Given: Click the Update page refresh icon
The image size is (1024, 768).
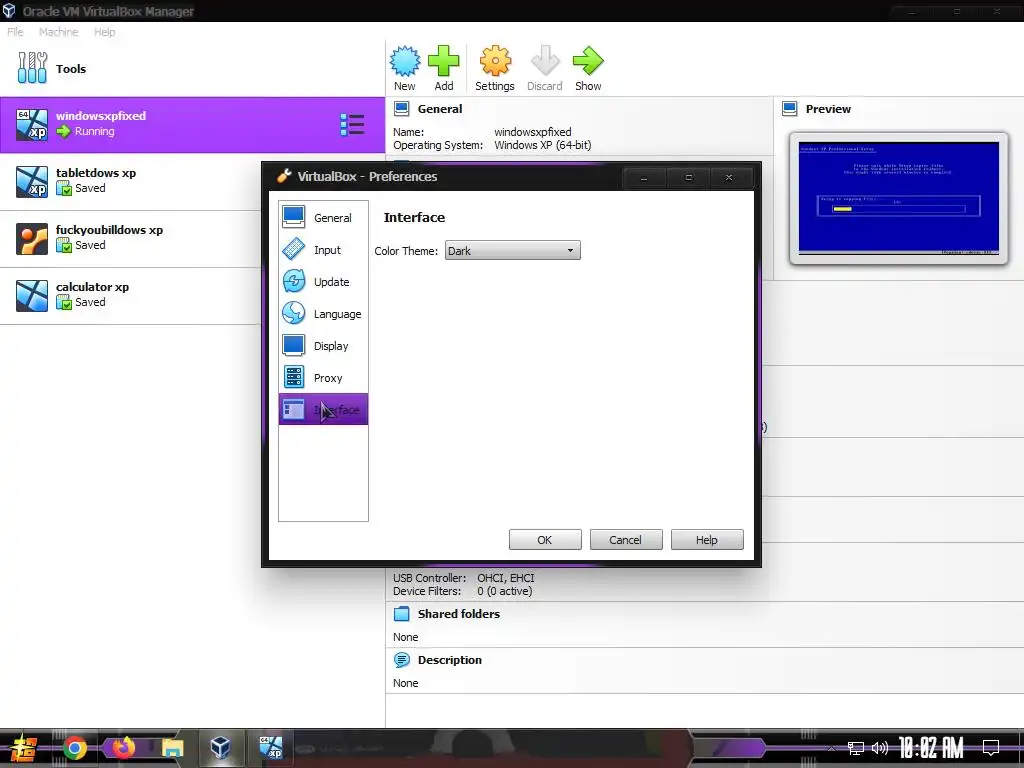Looking at the screenshot, I should 294,281.
